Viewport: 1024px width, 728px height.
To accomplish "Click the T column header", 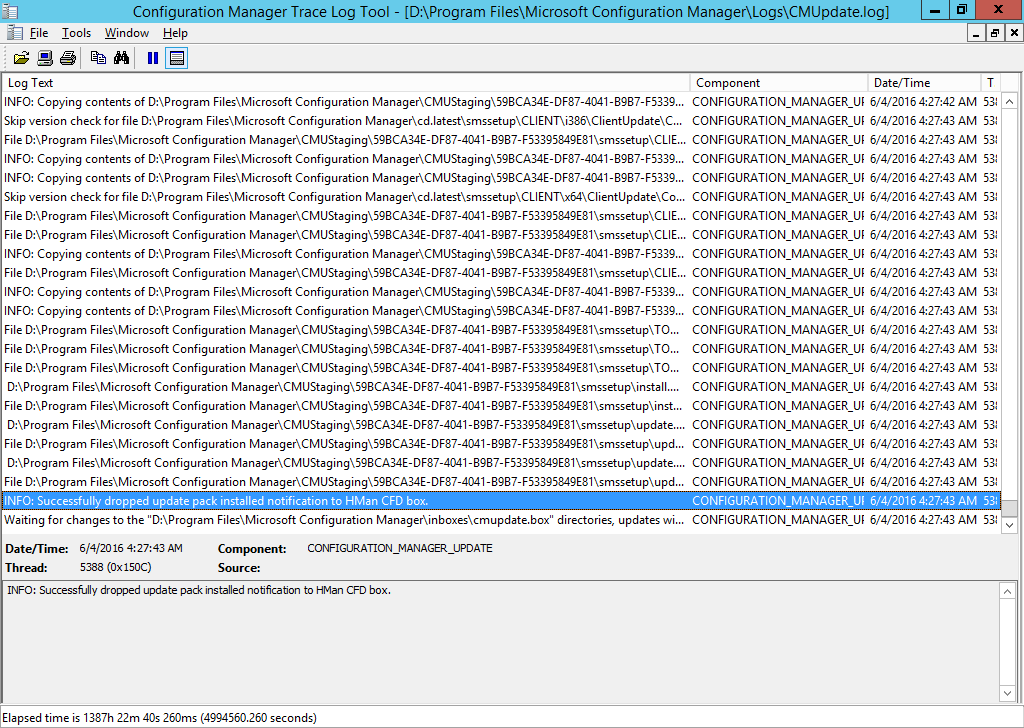I will 991,83.
